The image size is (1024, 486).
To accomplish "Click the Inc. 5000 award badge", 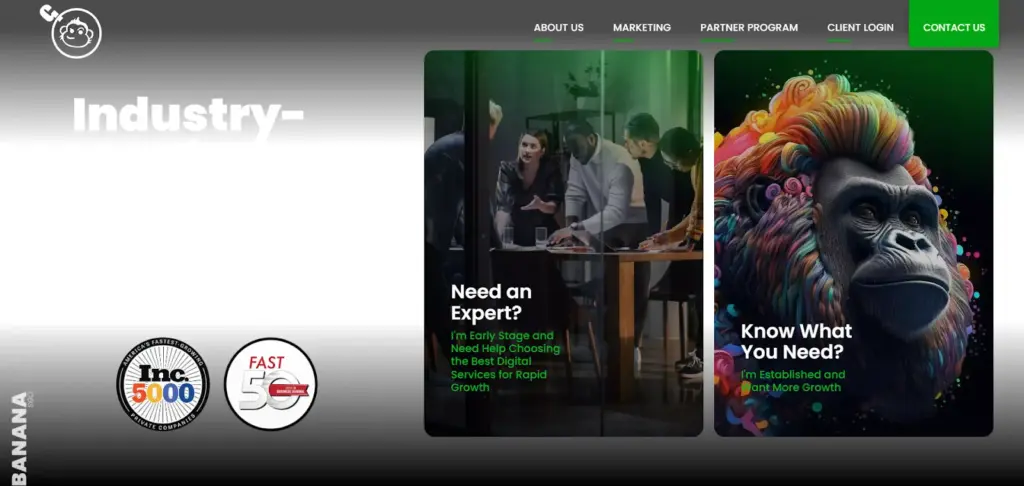I will click(x=163, y=384).
